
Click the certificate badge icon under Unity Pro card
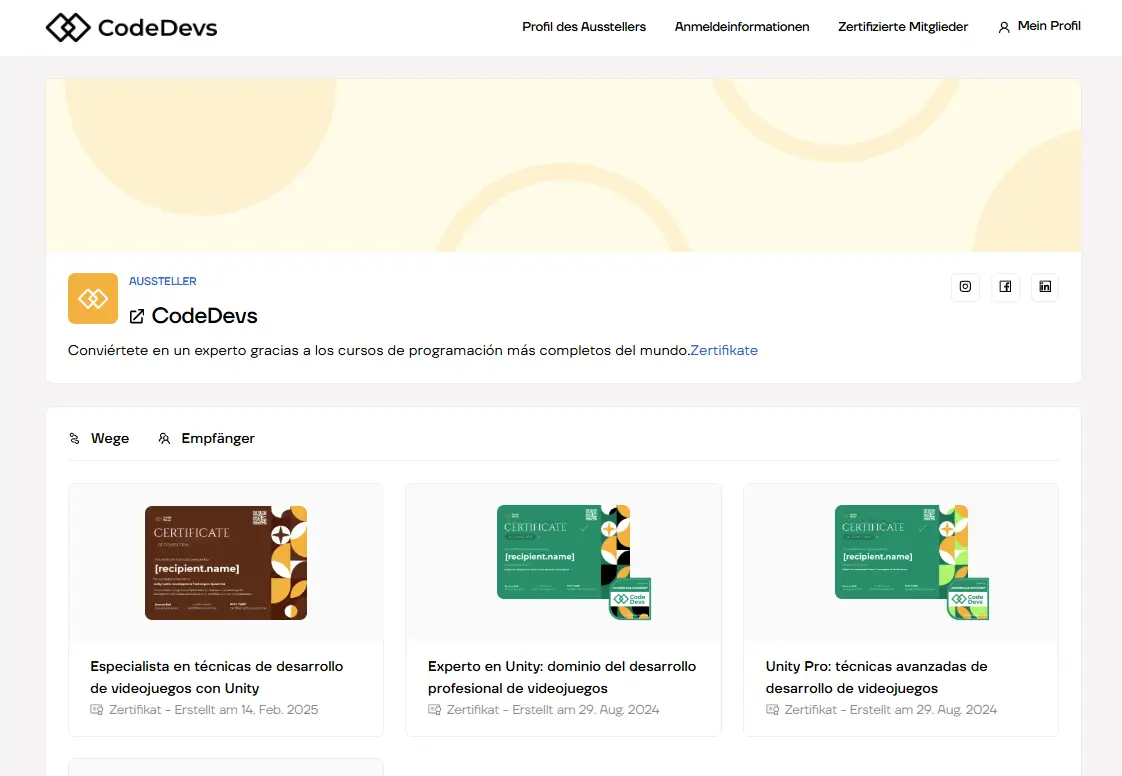772,709
